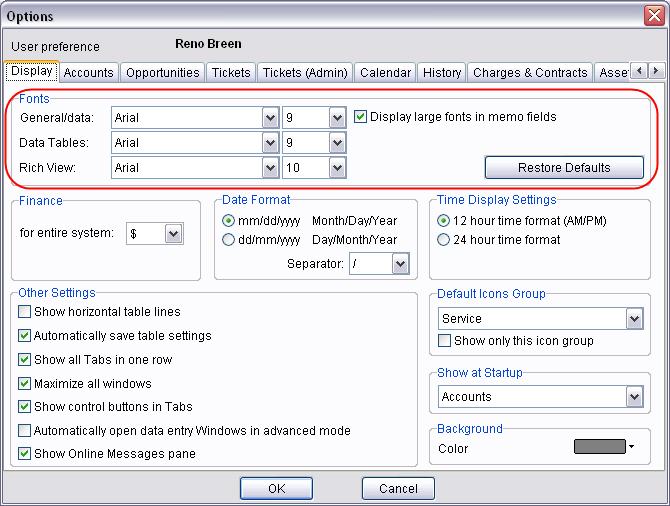Open the Background color picker swatch

(x=604, y=448)
